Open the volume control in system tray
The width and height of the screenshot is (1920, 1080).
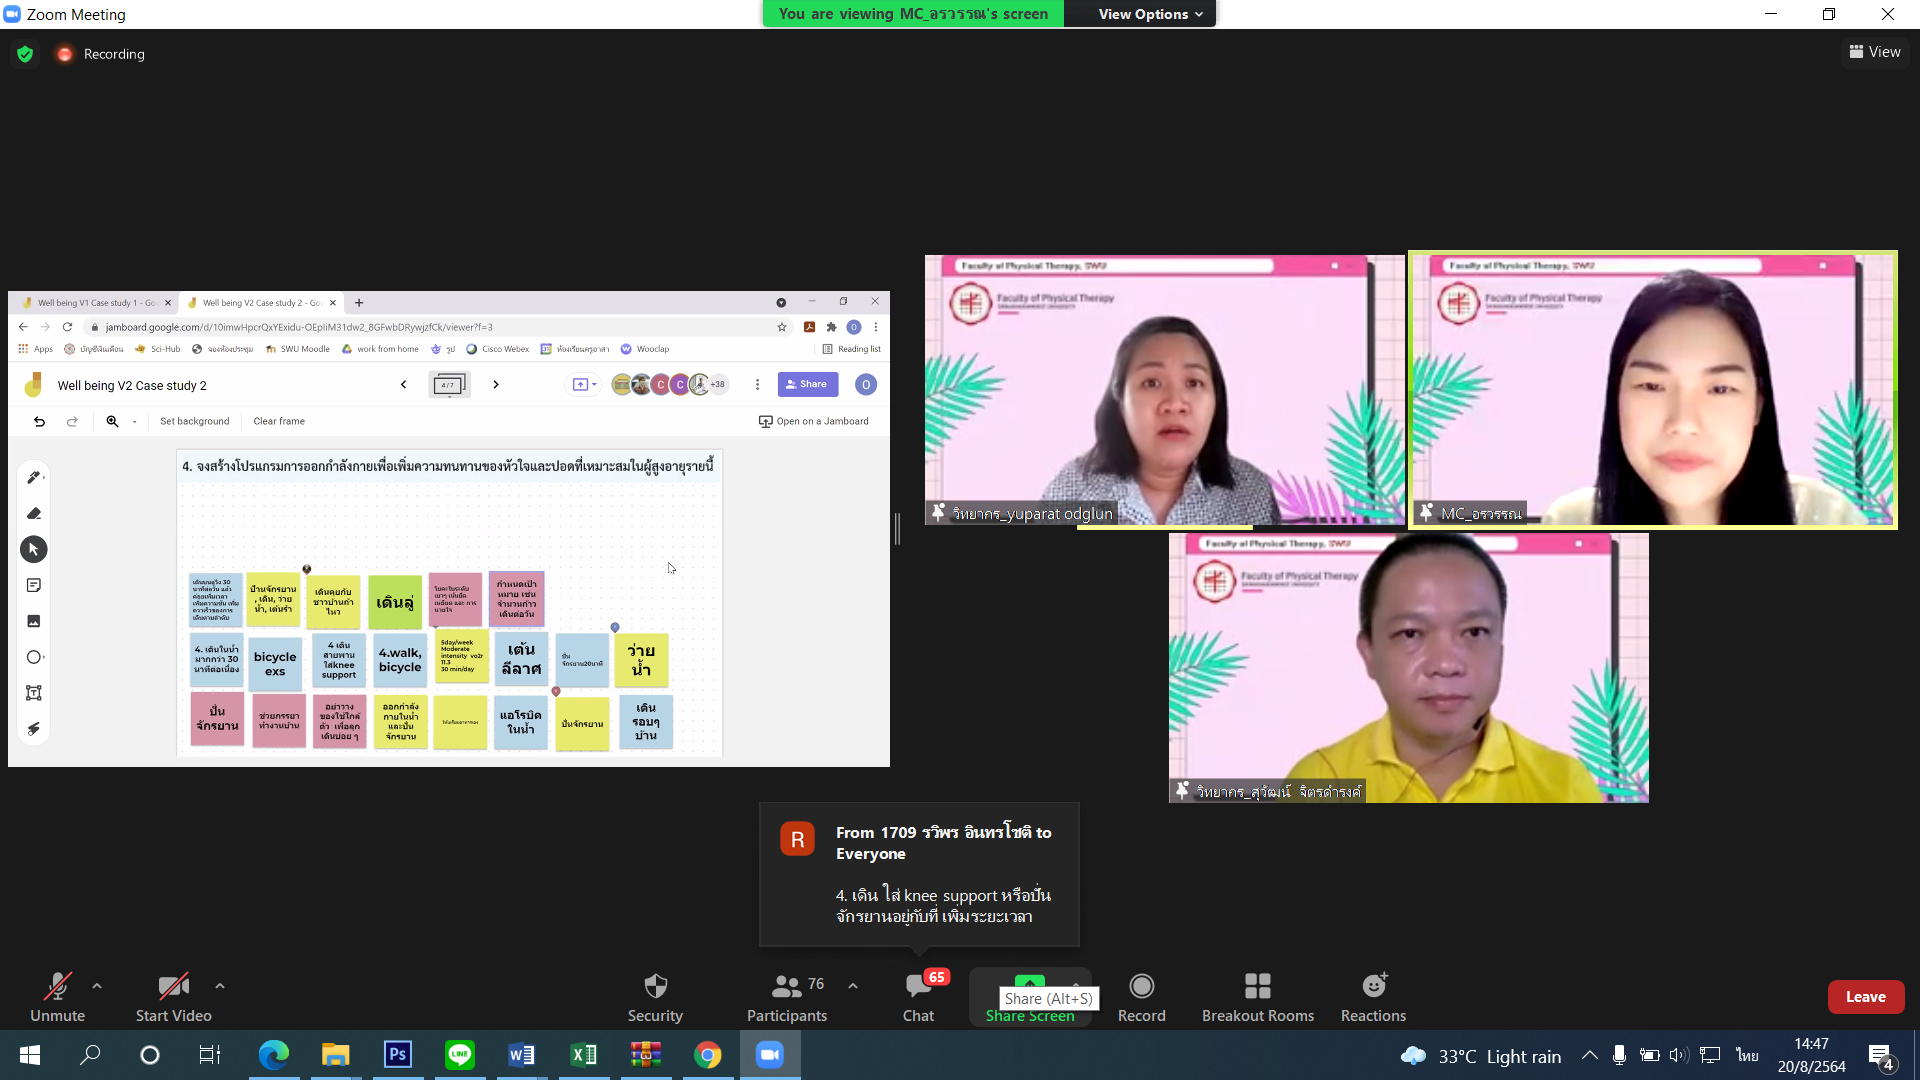point(1678,1055)
